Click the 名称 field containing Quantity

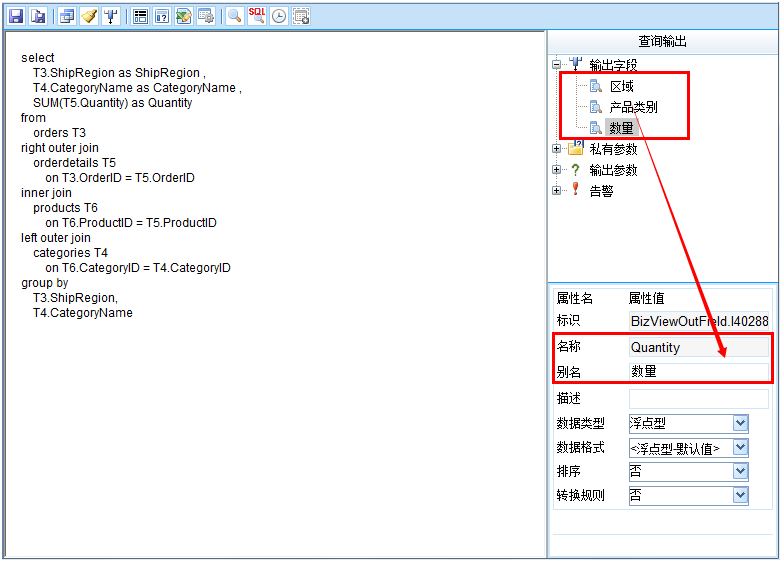pyautogui.click(x=699, y=347)
